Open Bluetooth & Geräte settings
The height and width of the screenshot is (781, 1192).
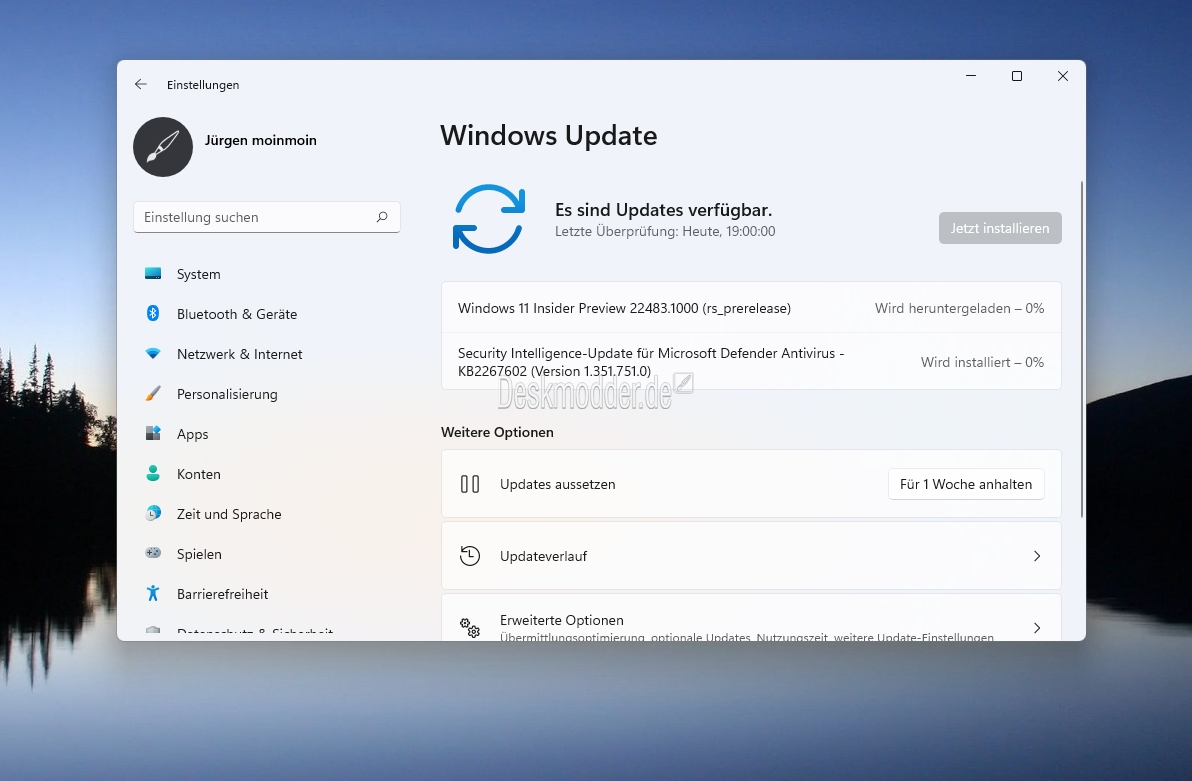point(267,313)
